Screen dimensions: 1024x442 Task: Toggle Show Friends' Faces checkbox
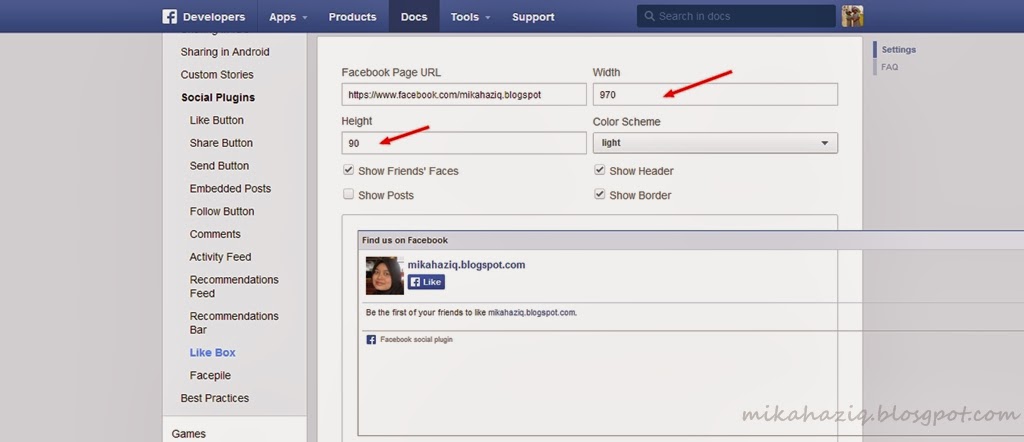(349, 170)
